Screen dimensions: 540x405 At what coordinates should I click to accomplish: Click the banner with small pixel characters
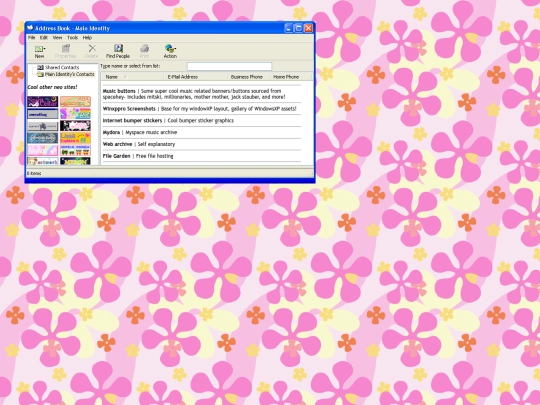click(75, 150)
